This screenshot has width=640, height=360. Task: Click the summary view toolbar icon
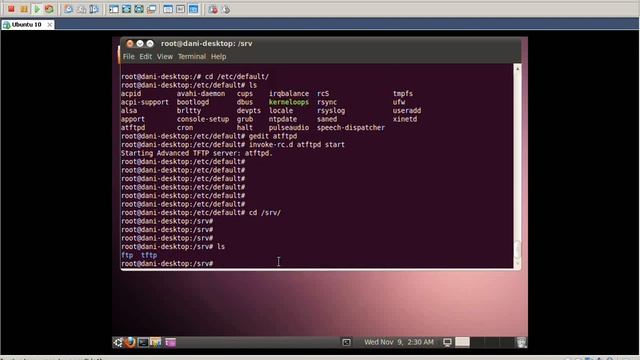tap(168, 9)
